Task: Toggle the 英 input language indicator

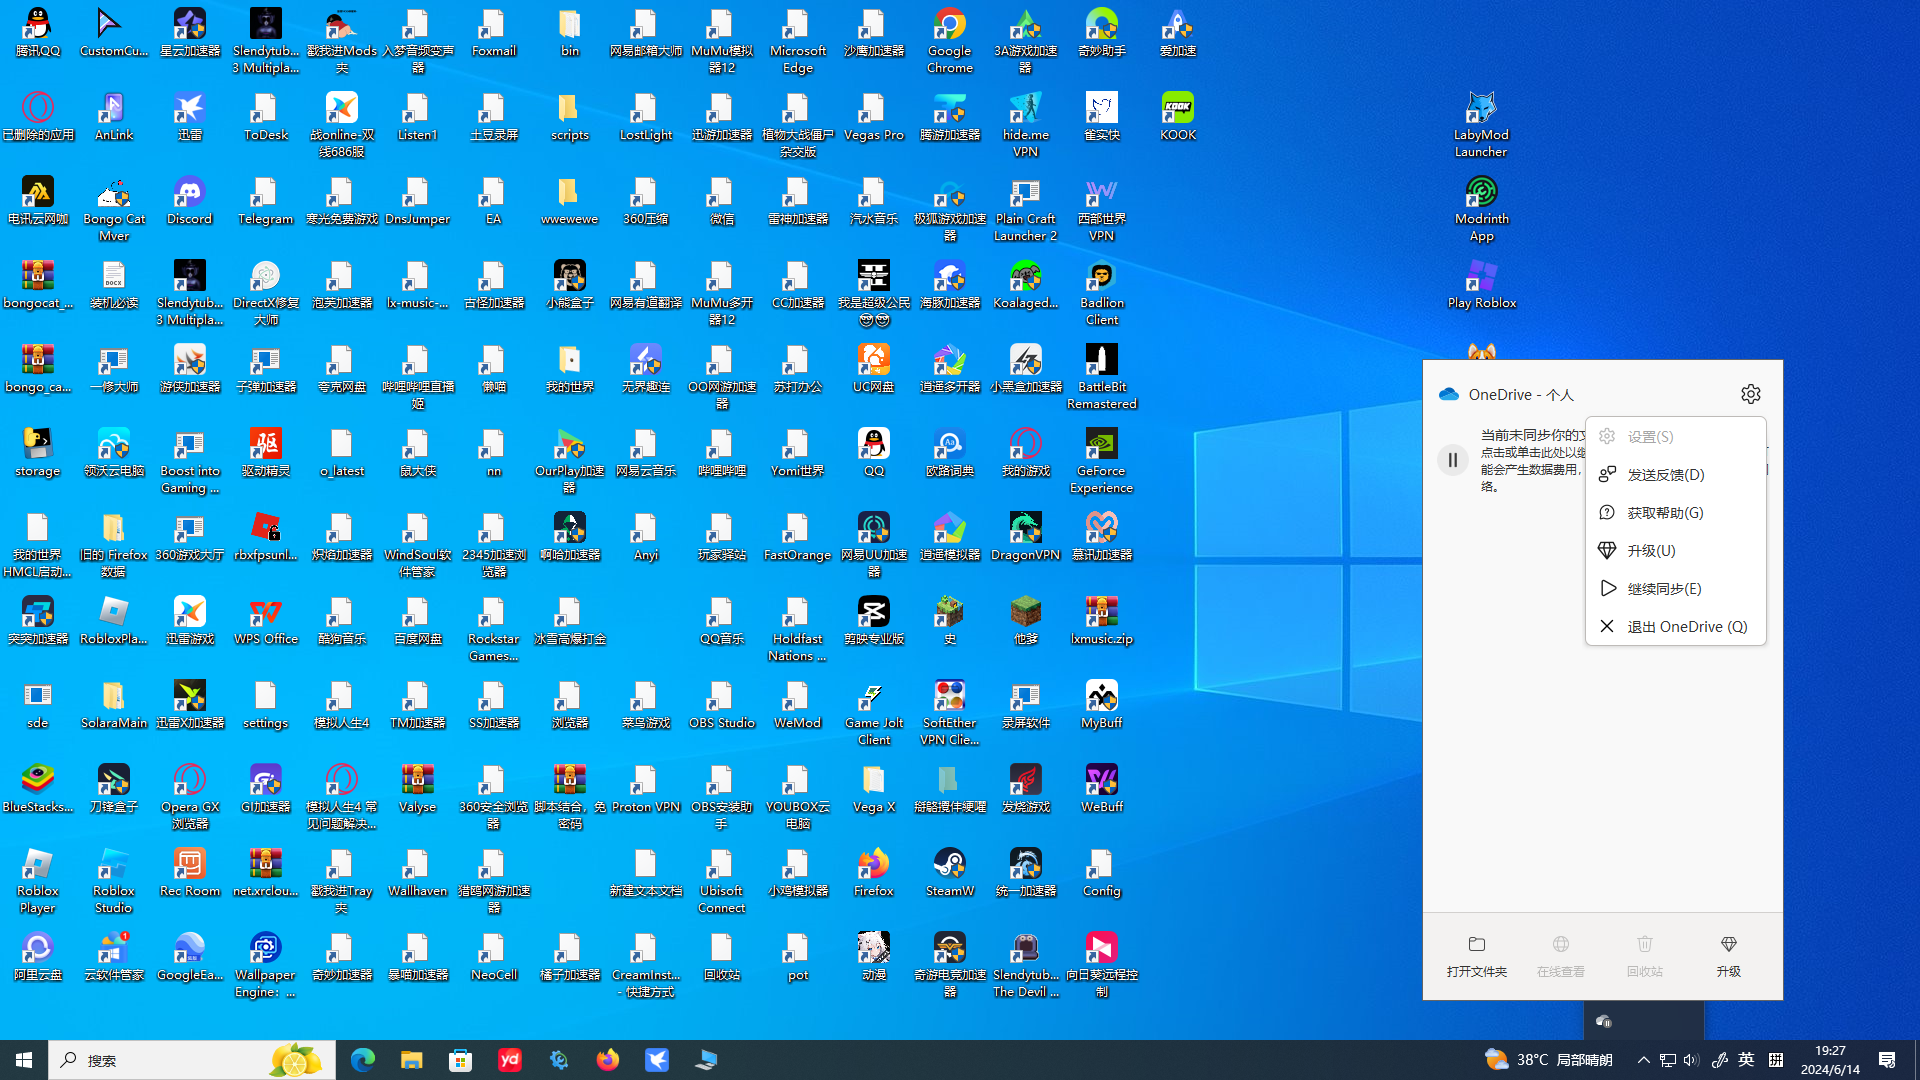Action: coord(1746,1060)
